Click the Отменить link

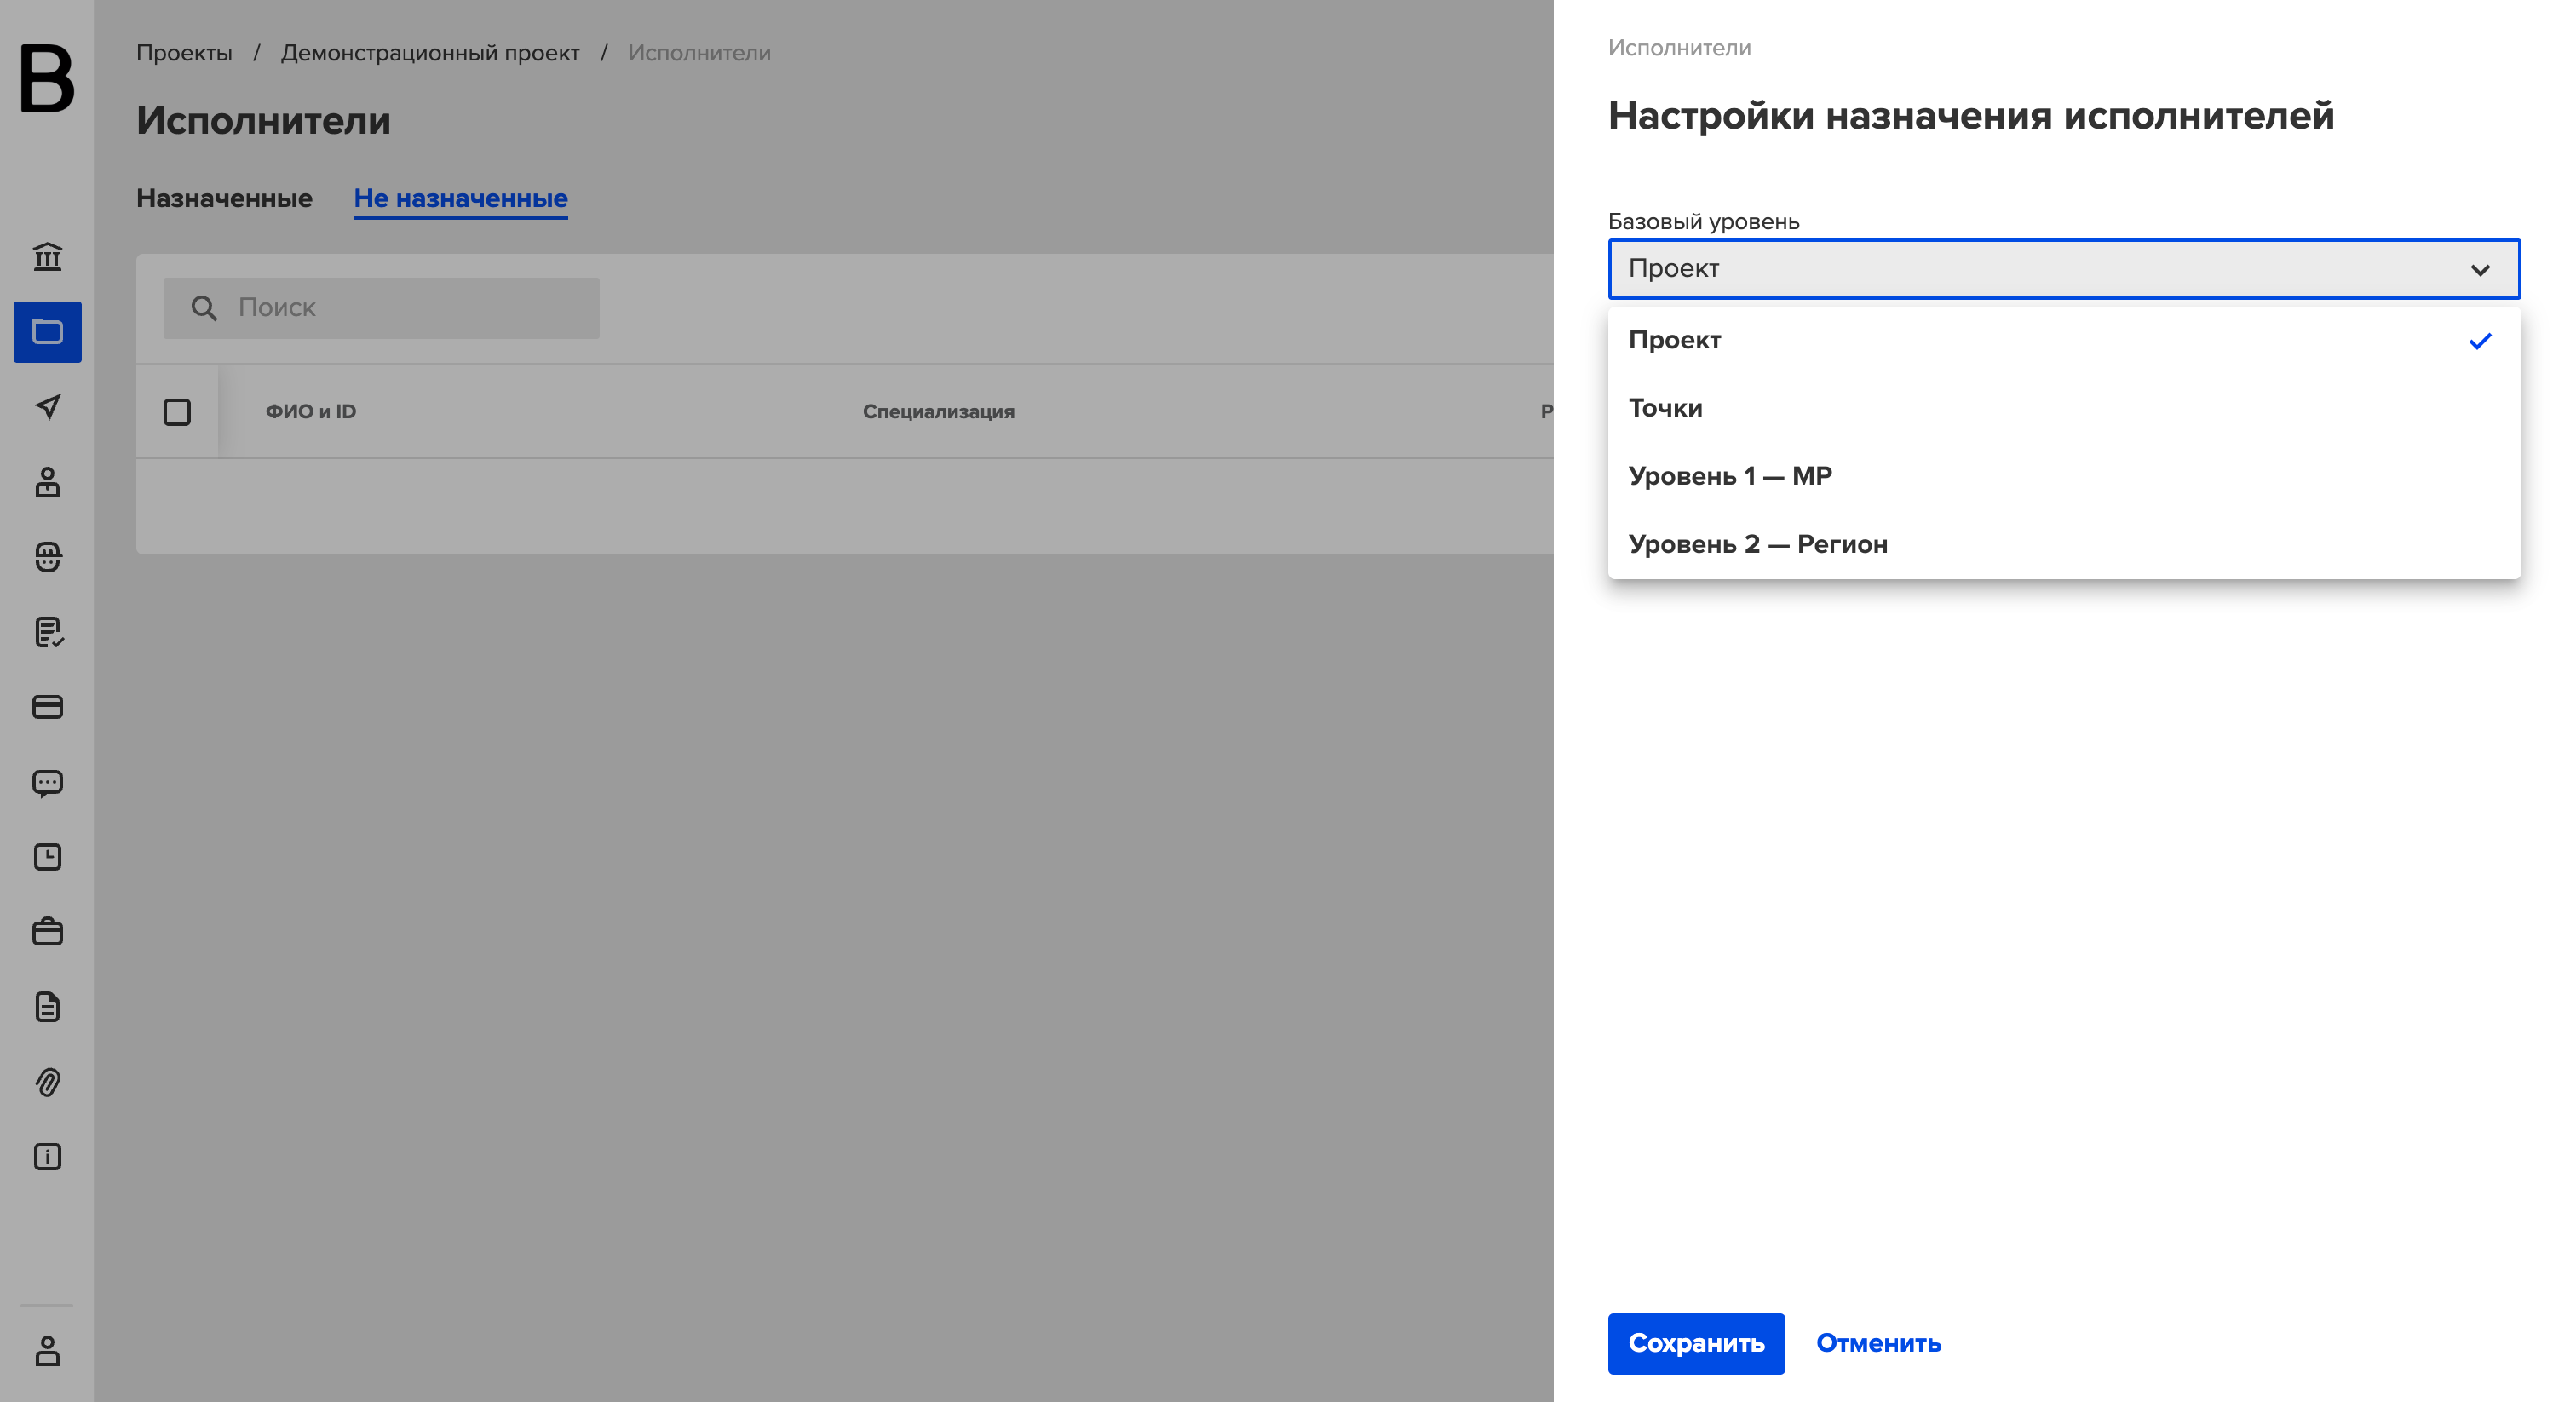click(x=1878, y=1343)
